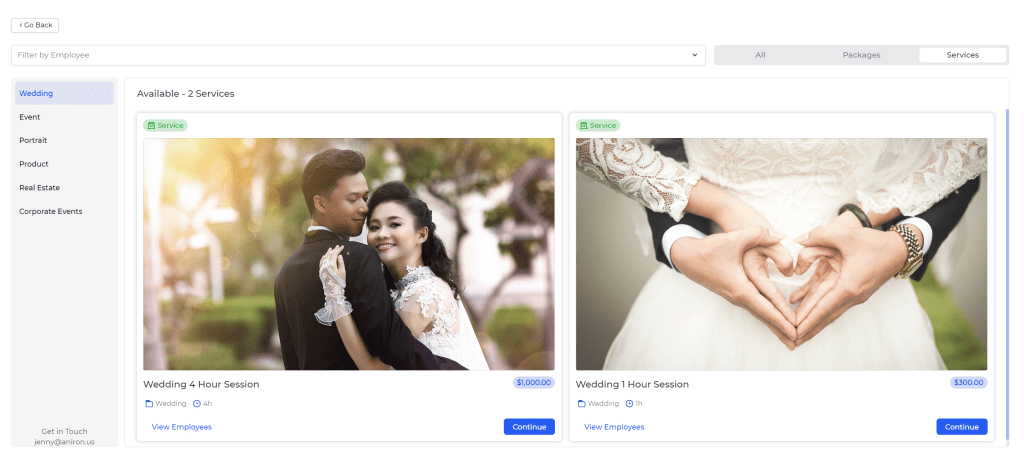Open the Product category
The width and height of the screenshot is (1024, 461).
point(65,164)
